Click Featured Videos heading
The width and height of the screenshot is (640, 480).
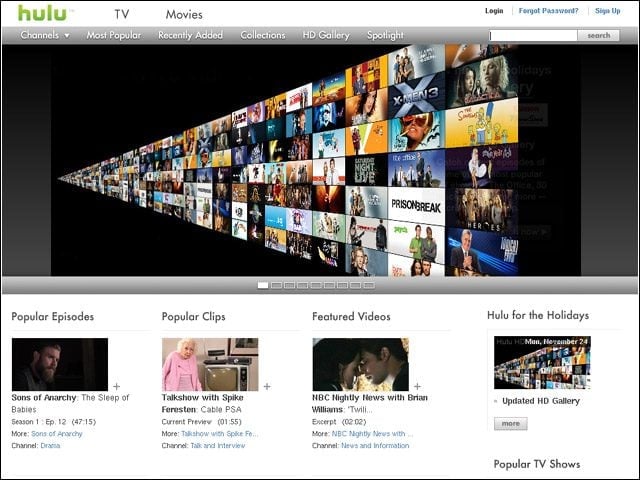pos(351,317)
